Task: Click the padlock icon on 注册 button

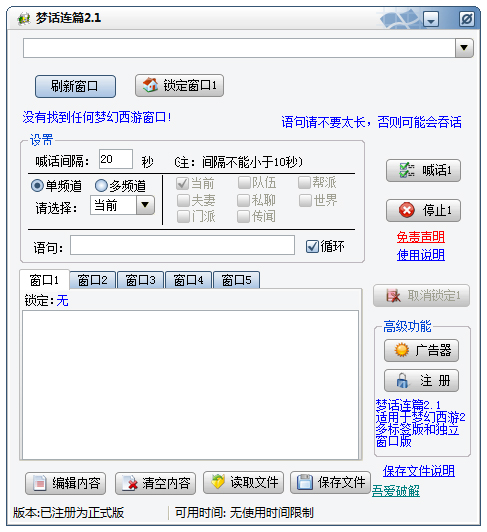Action: (402, 381)
